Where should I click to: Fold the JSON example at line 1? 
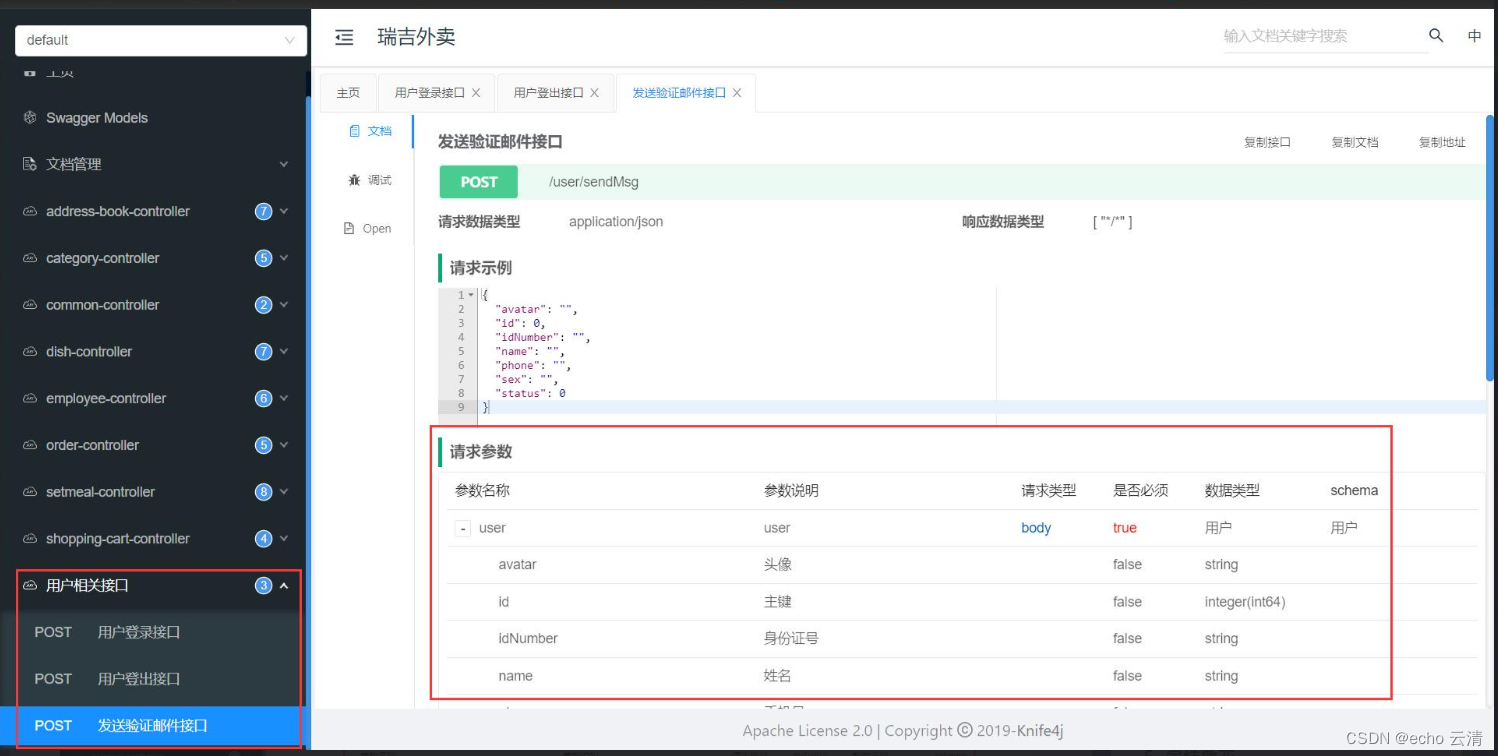pyautogui.click(x=472, y=295)
